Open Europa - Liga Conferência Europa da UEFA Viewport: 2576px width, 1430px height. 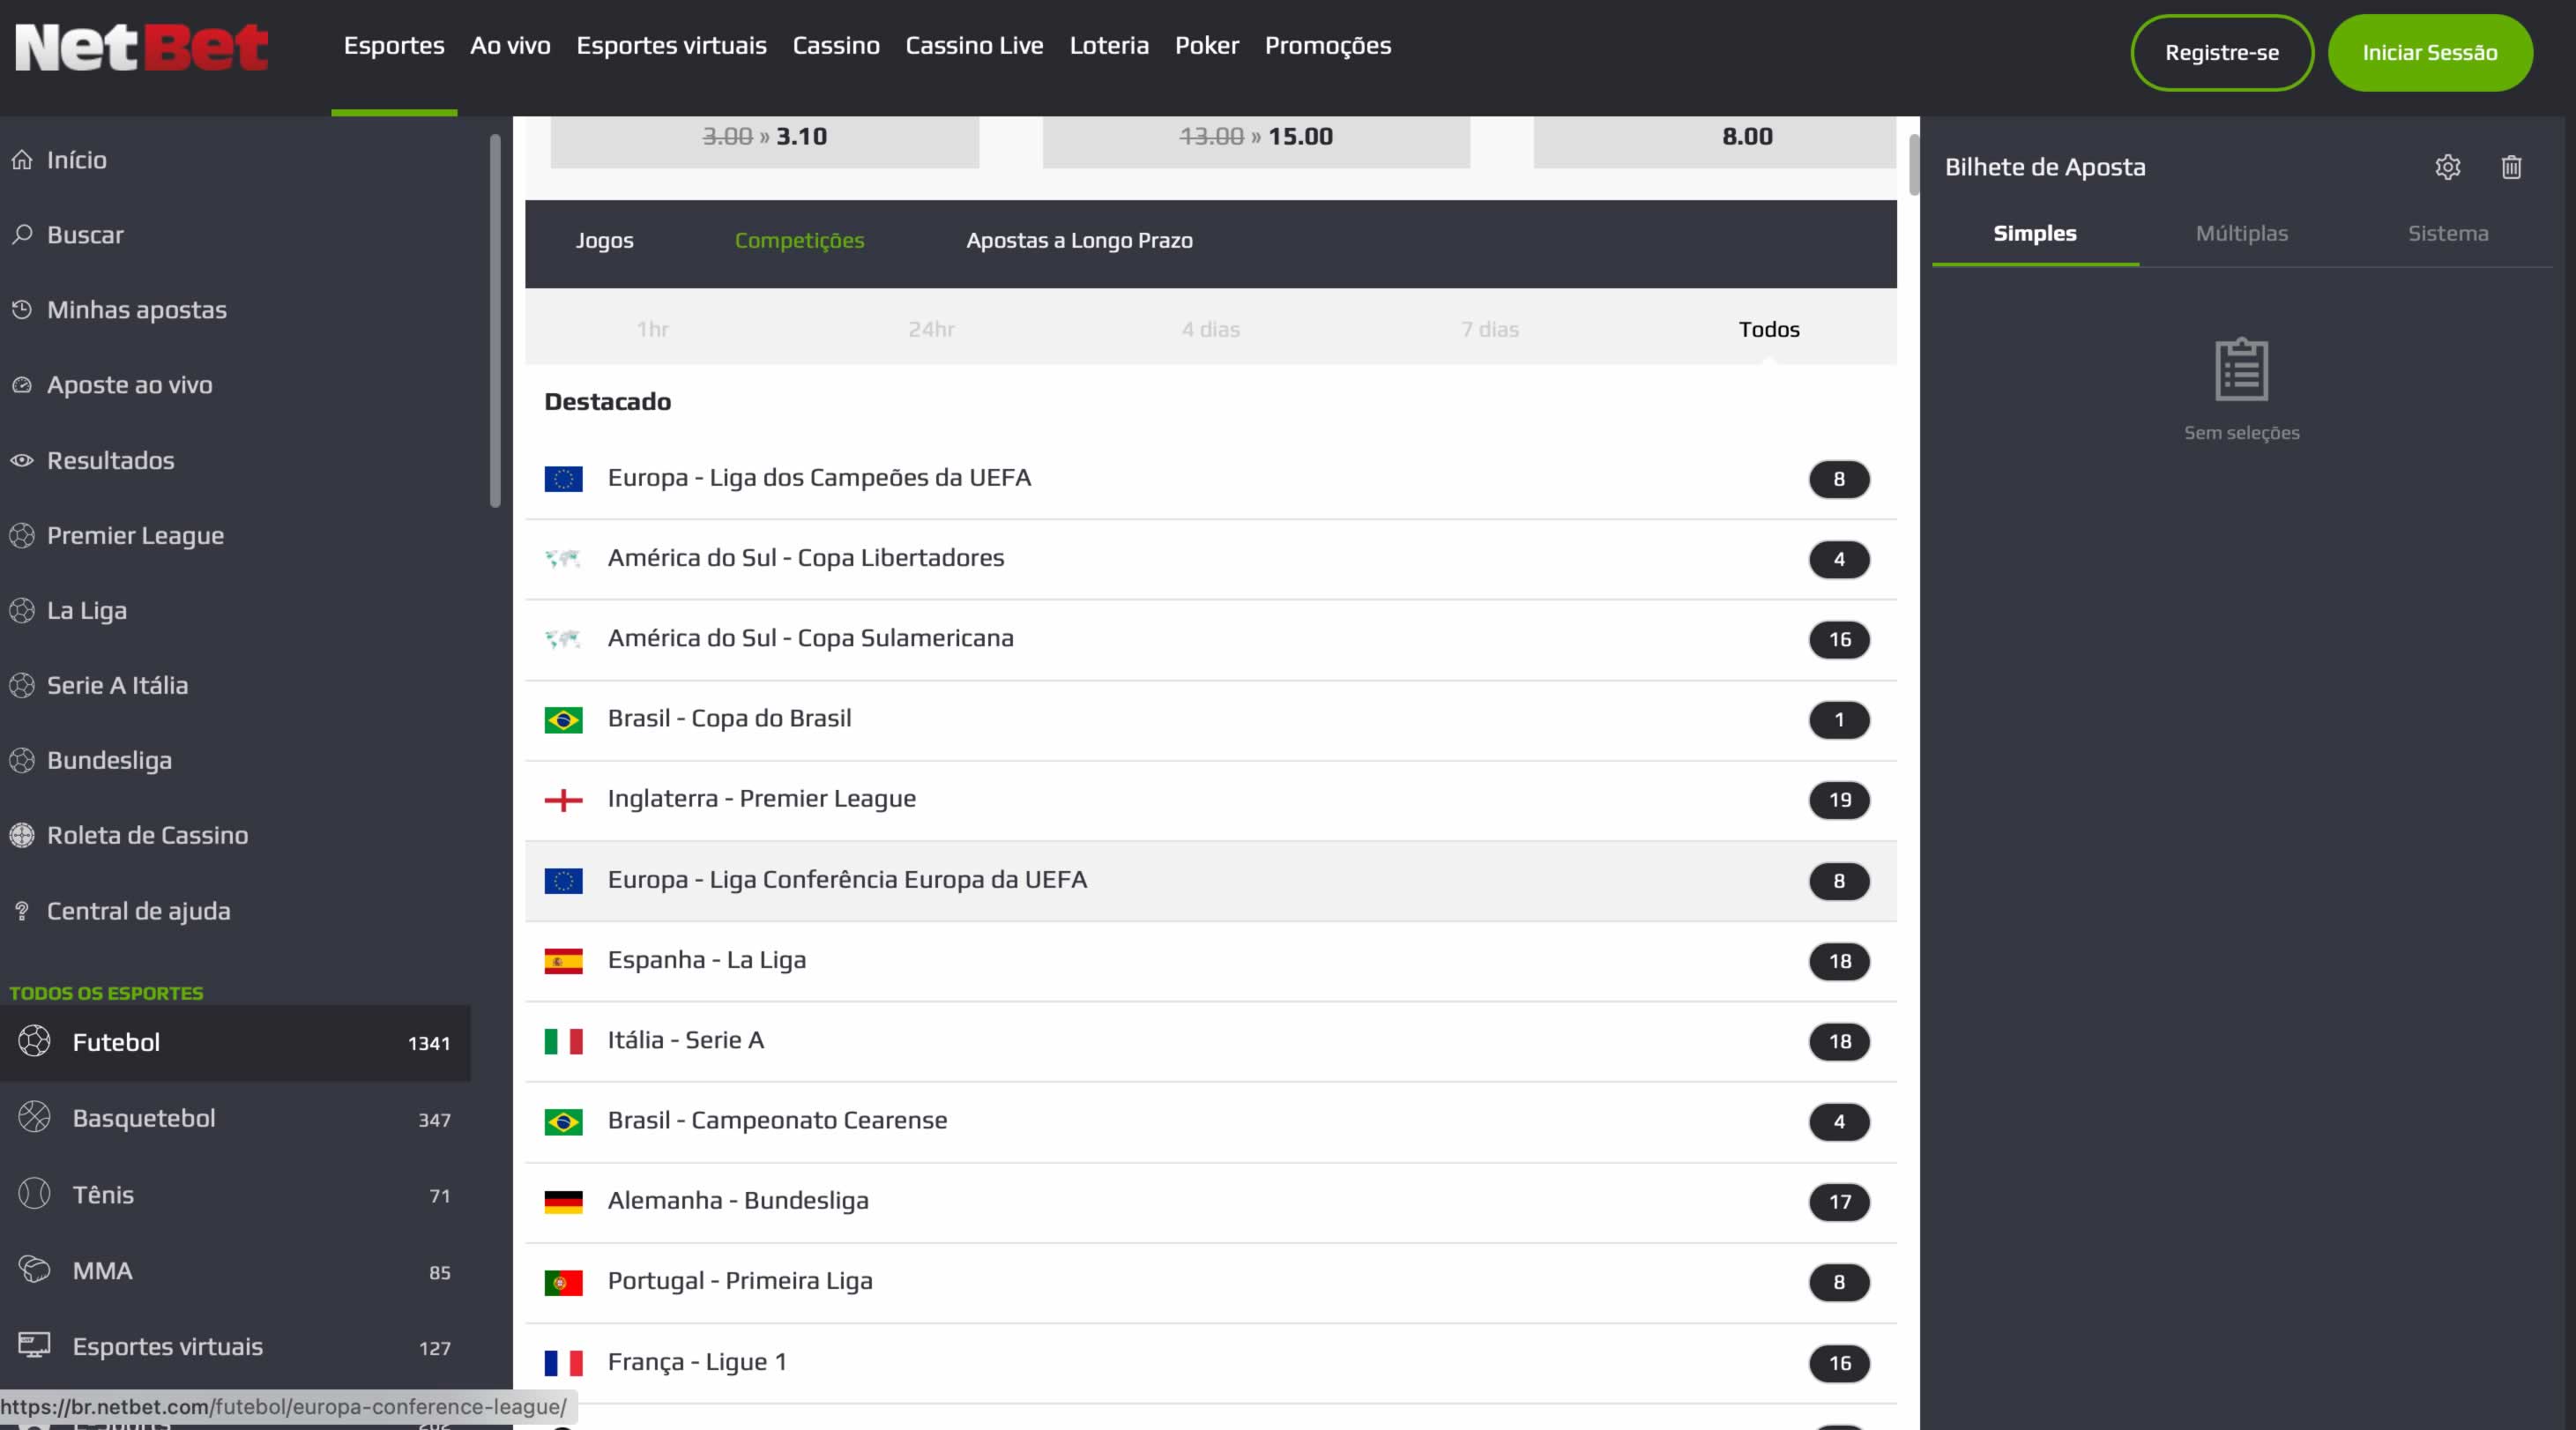1210,881
